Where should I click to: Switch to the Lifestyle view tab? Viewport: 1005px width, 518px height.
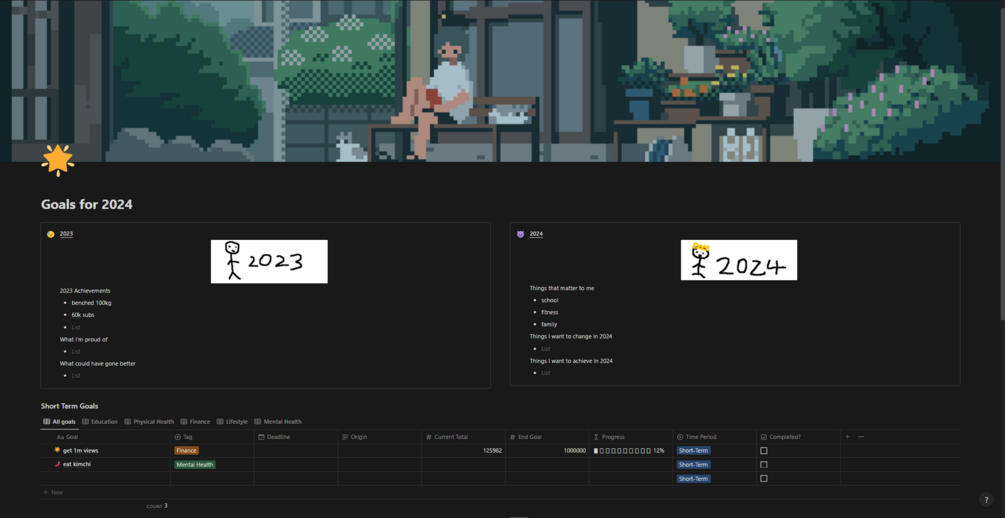(x=232, y=422)
